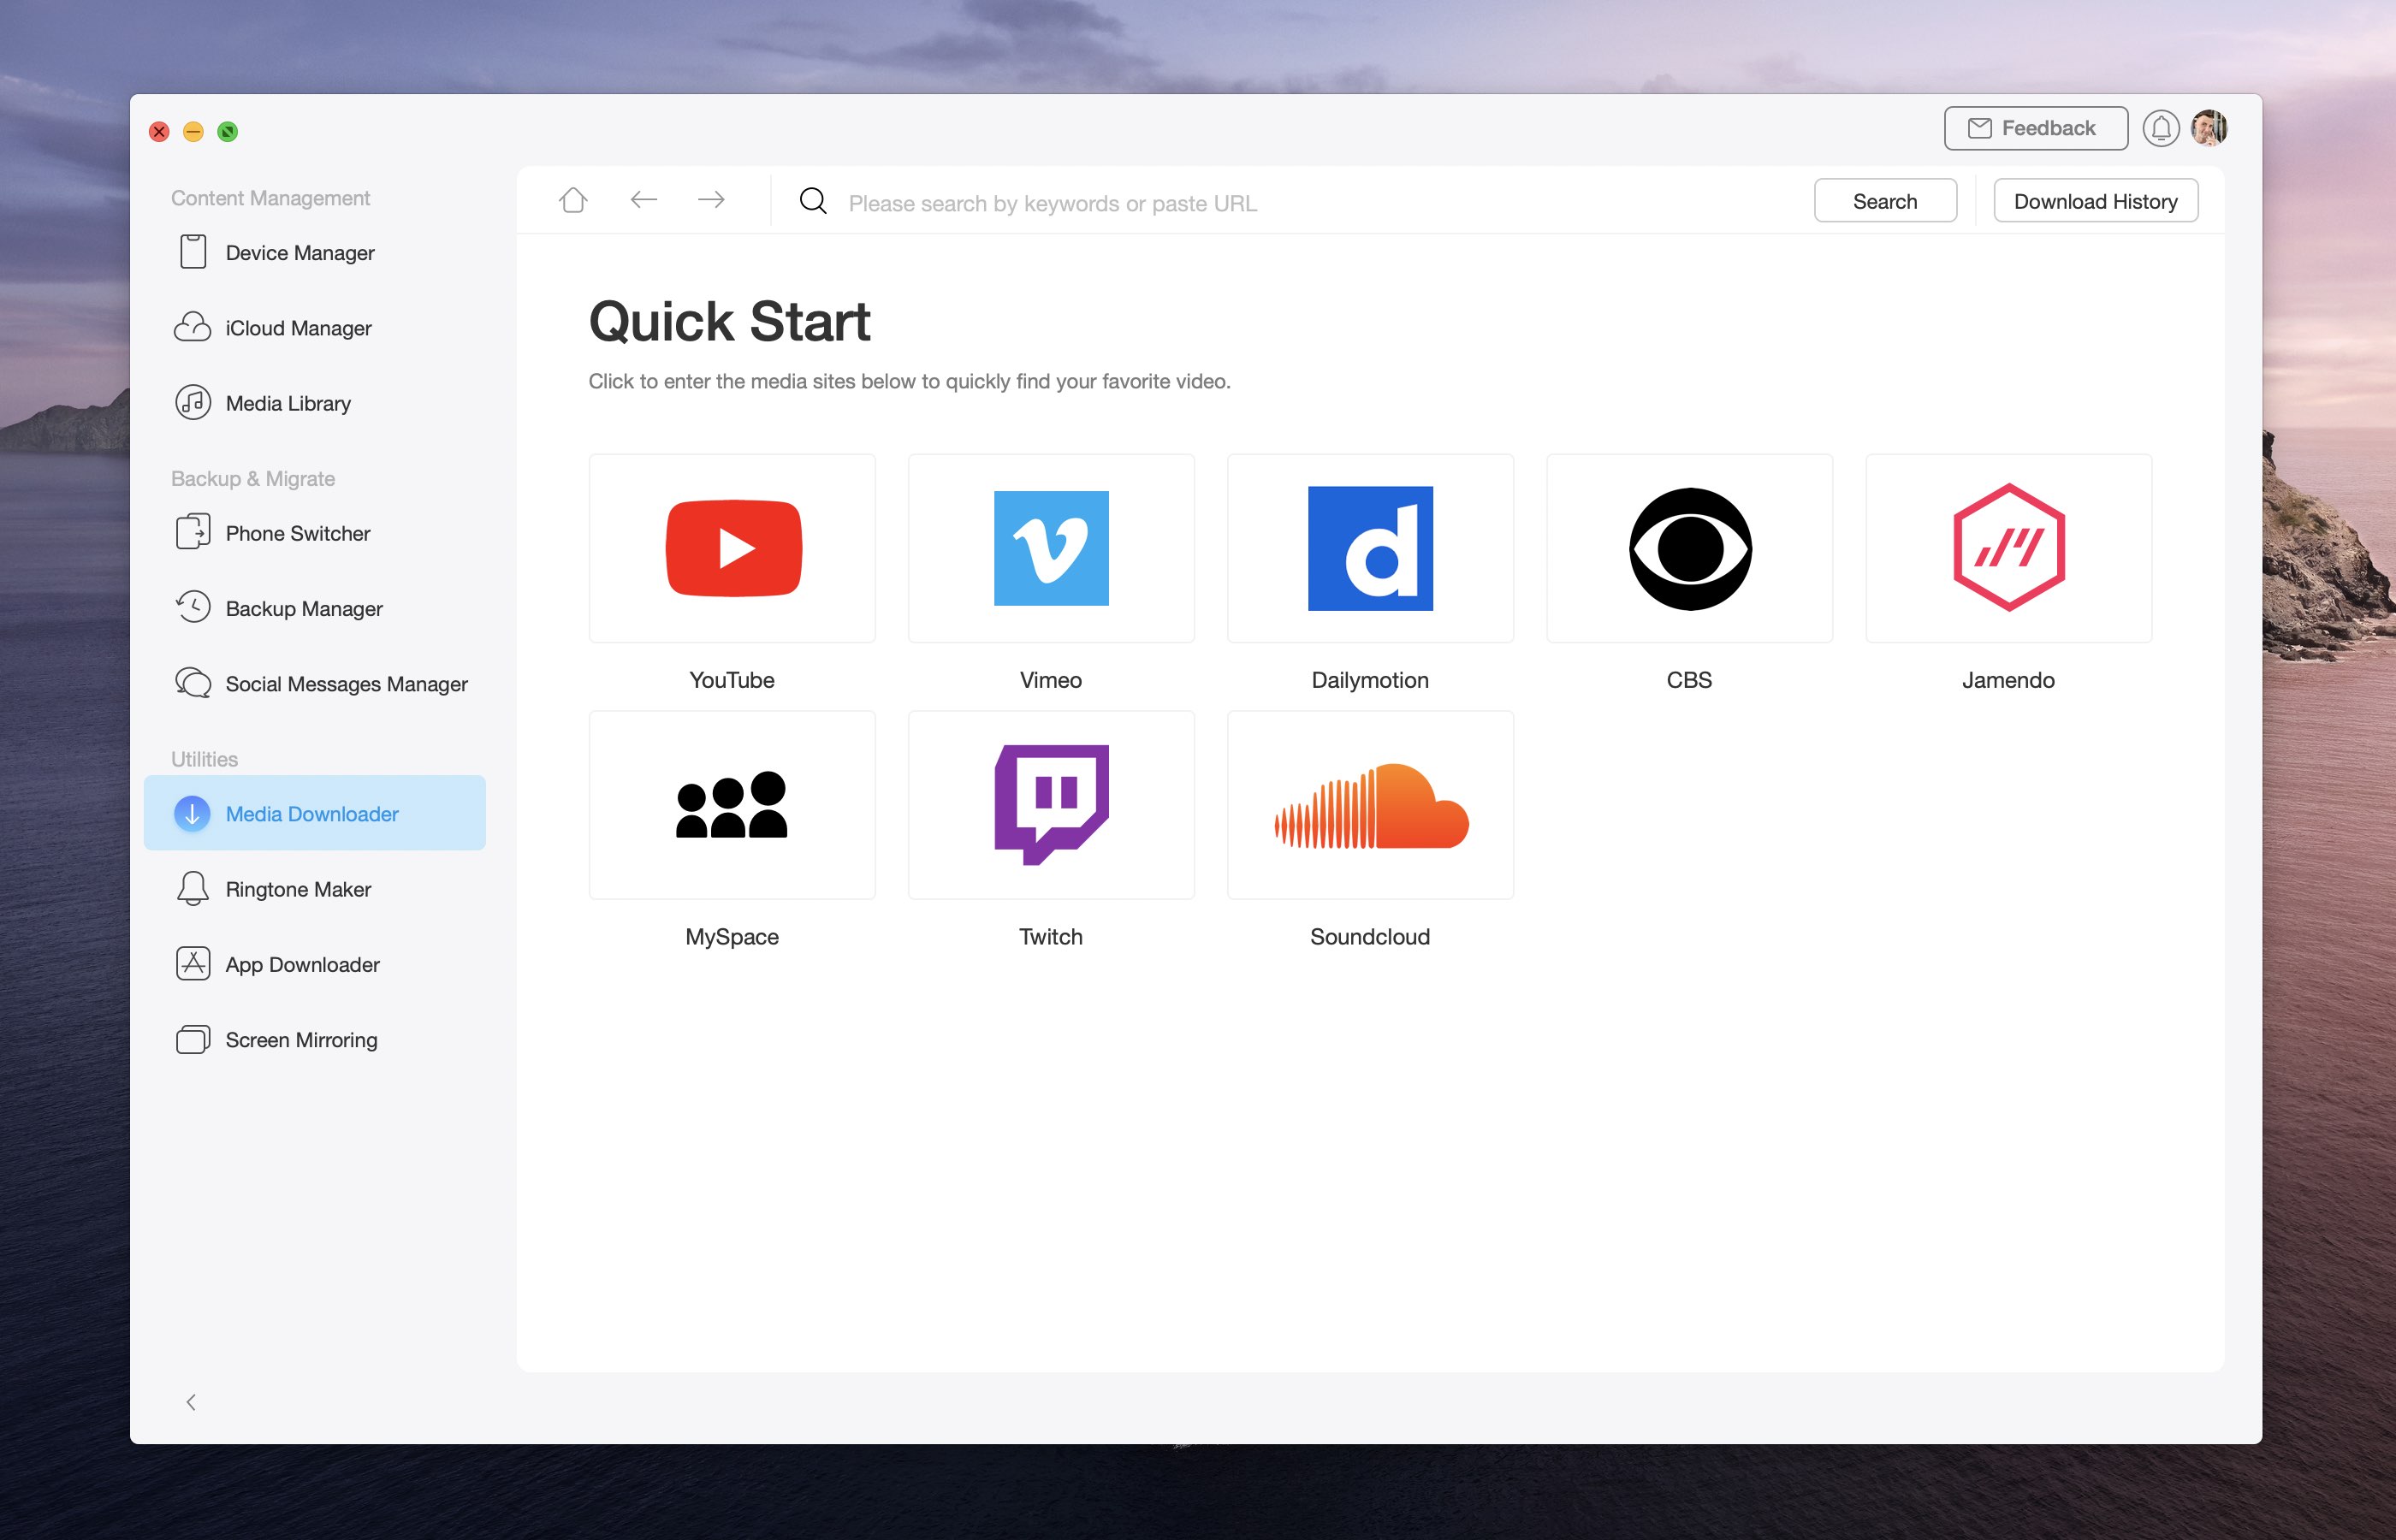The width and height of the screenshot is (2396, 1540).
Task: Open notifications bell in title bar
Action: [x=2161, y=129]
